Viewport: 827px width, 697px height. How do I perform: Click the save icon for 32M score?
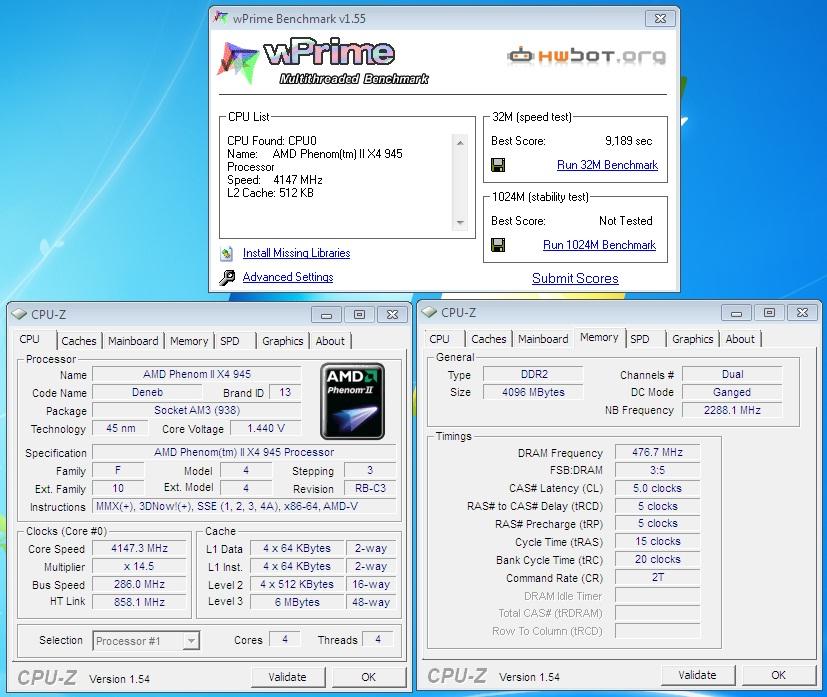pos(498,165)
